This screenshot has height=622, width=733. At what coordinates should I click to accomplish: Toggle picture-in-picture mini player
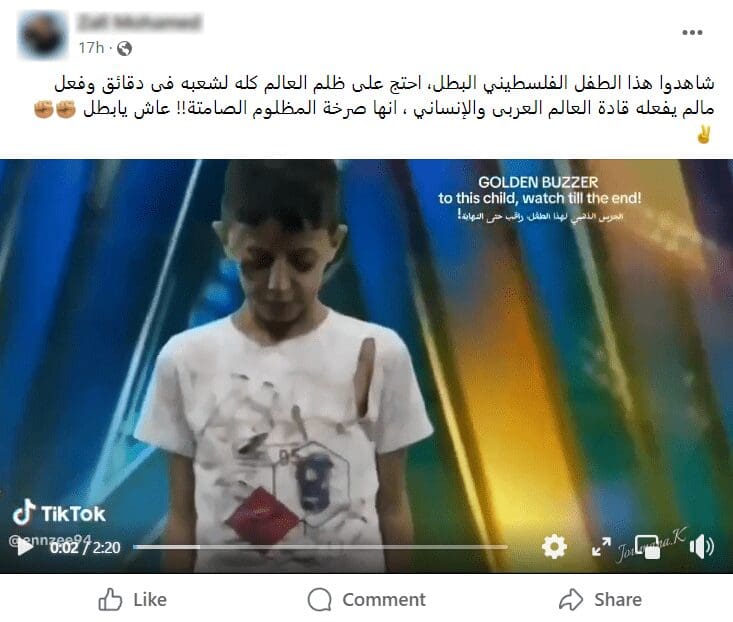click(648, 547)
